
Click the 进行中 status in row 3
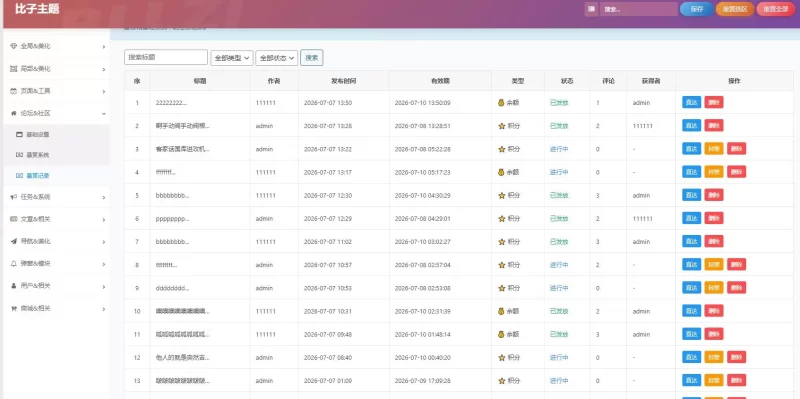[x=559, y=149]
